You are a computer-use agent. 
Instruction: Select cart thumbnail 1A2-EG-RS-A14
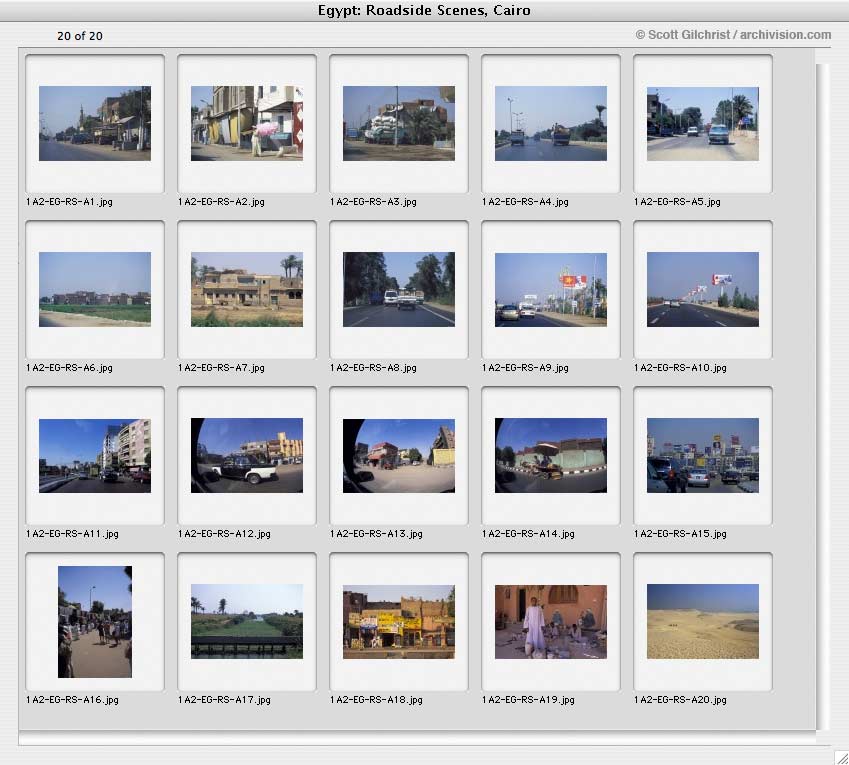tap(551, 455)
